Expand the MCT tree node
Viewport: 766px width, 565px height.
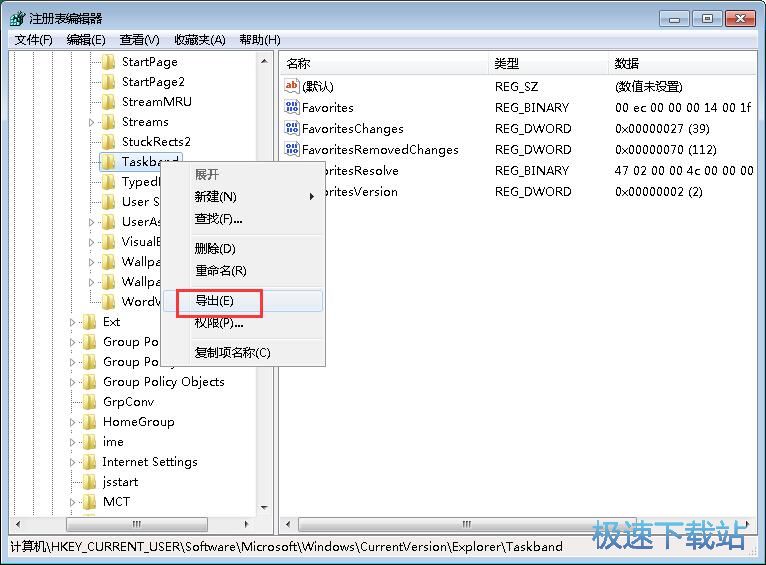(x=72, y=502)
